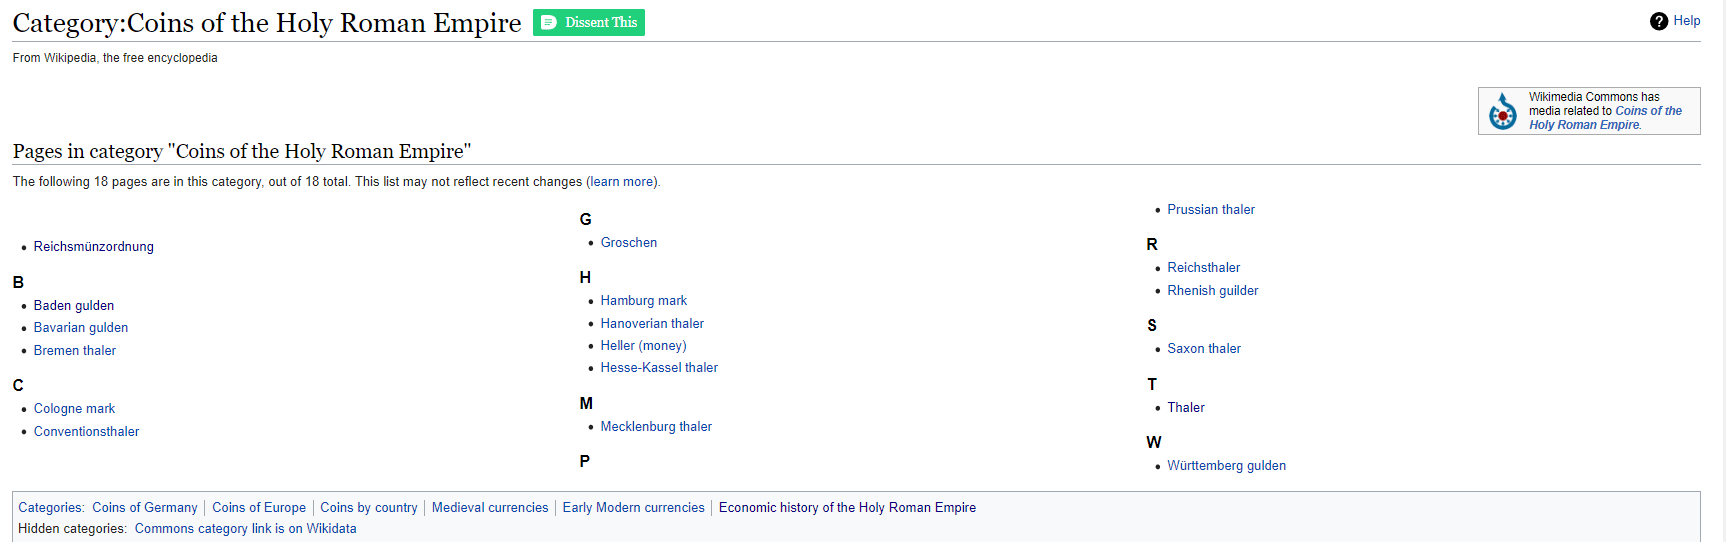
Task: Open the Groschen article
Action: (628, 243)
